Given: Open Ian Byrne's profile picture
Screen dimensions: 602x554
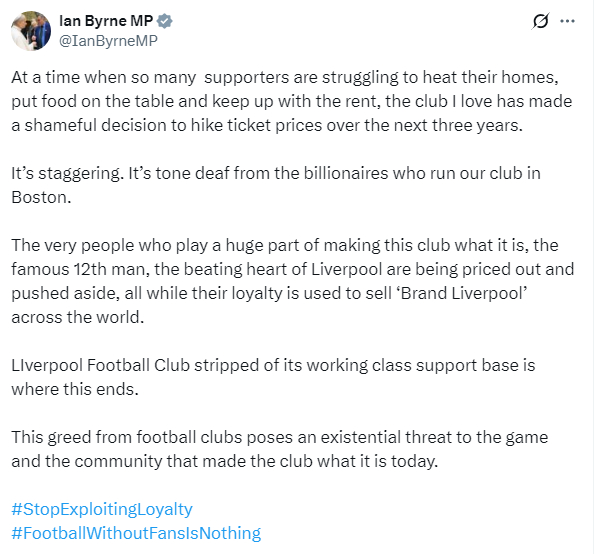Looking at the screenshot, I should pyautogui.click(x=31, y=30).
